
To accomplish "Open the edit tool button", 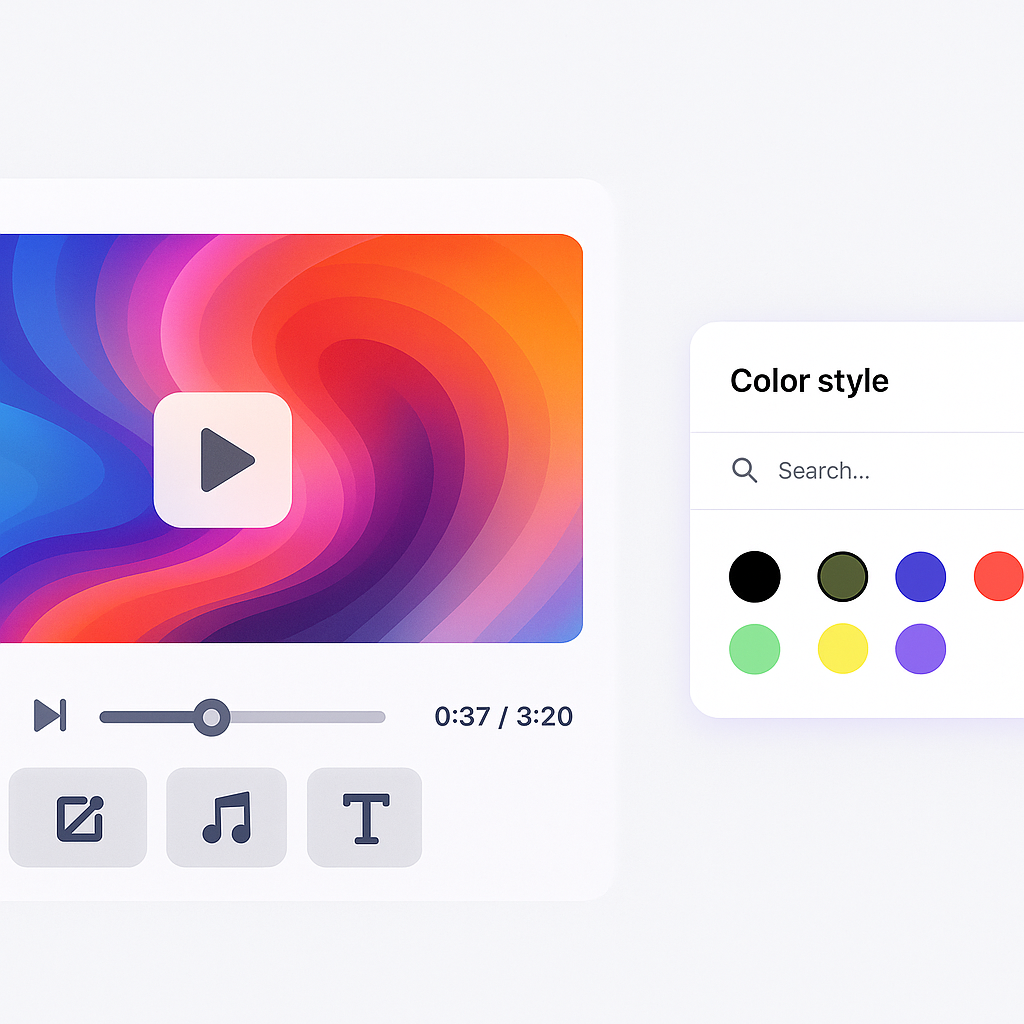I will pos(79,817).
